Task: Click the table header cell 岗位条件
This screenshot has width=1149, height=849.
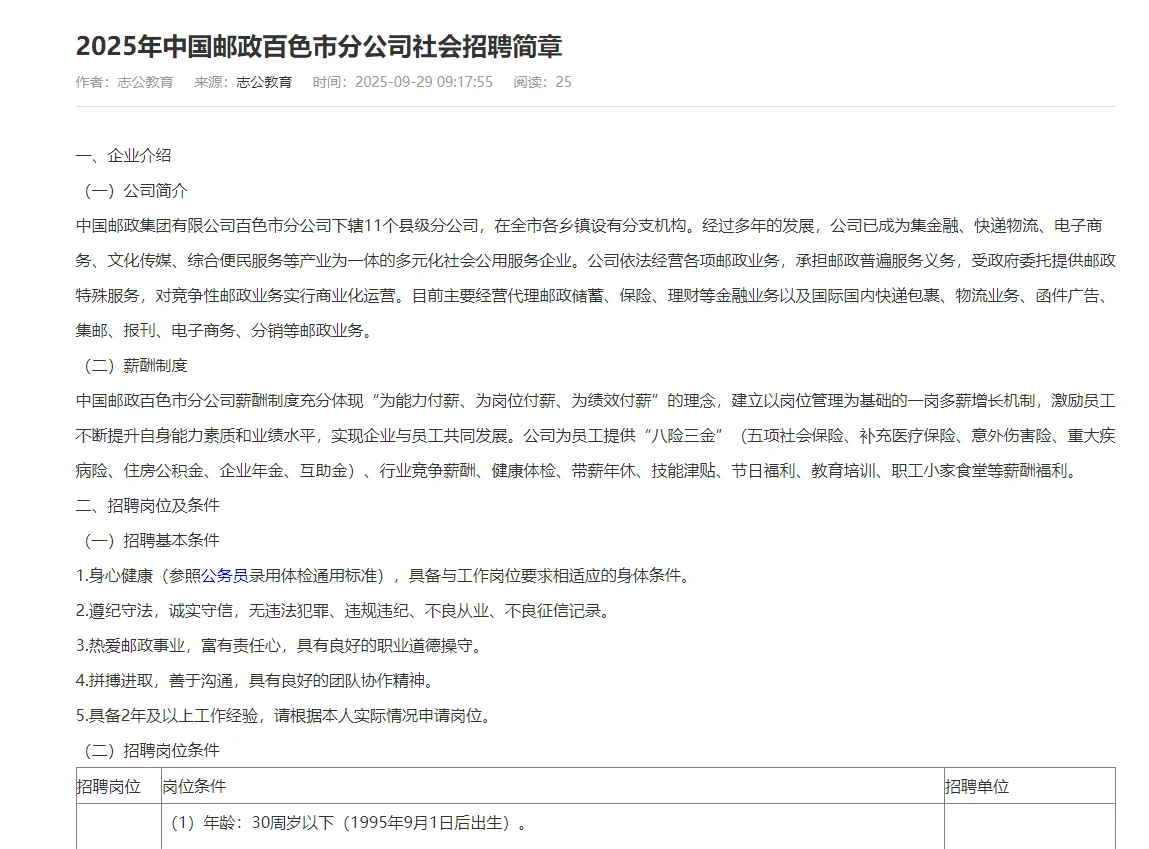Action: point(553,787)
